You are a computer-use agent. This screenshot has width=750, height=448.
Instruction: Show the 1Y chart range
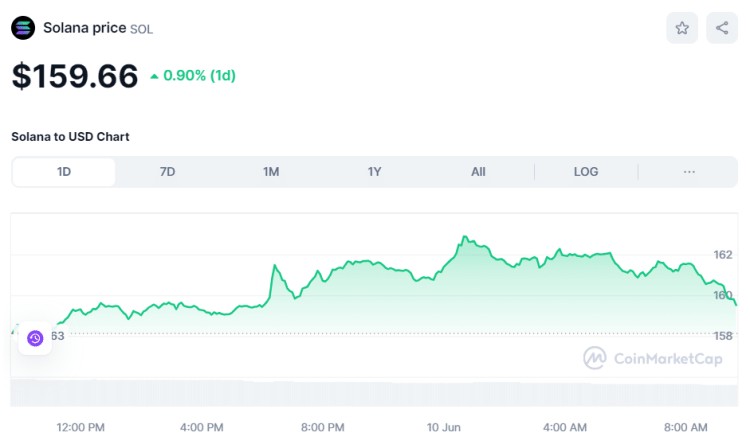375,172
